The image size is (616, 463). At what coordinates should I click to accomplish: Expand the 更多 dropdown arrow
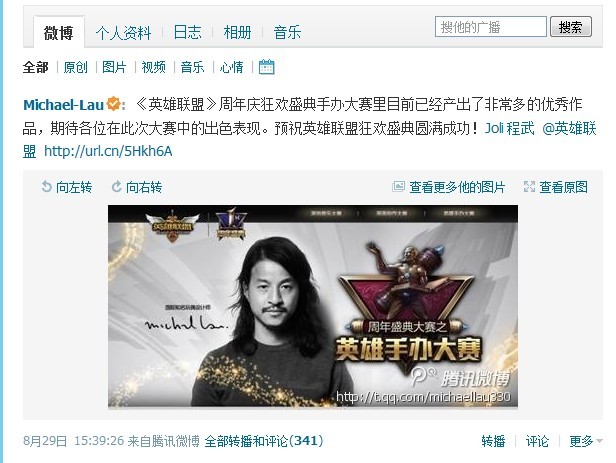pyautogui.click(x=600, y=441)
